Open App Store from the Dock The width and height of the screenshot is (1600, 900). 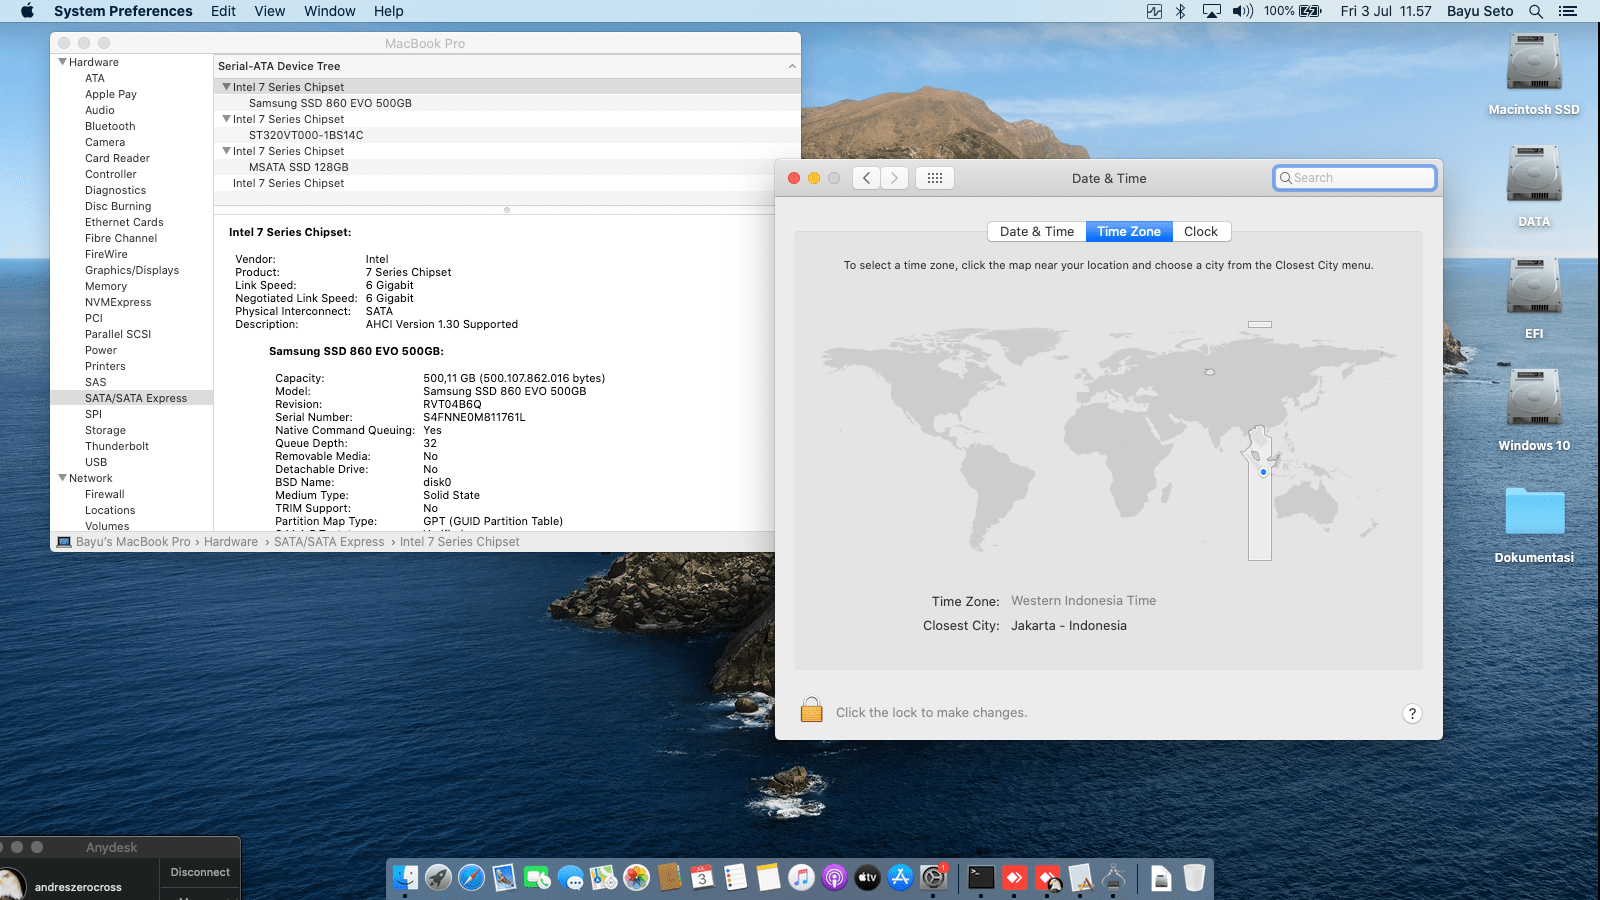point(900,878)
